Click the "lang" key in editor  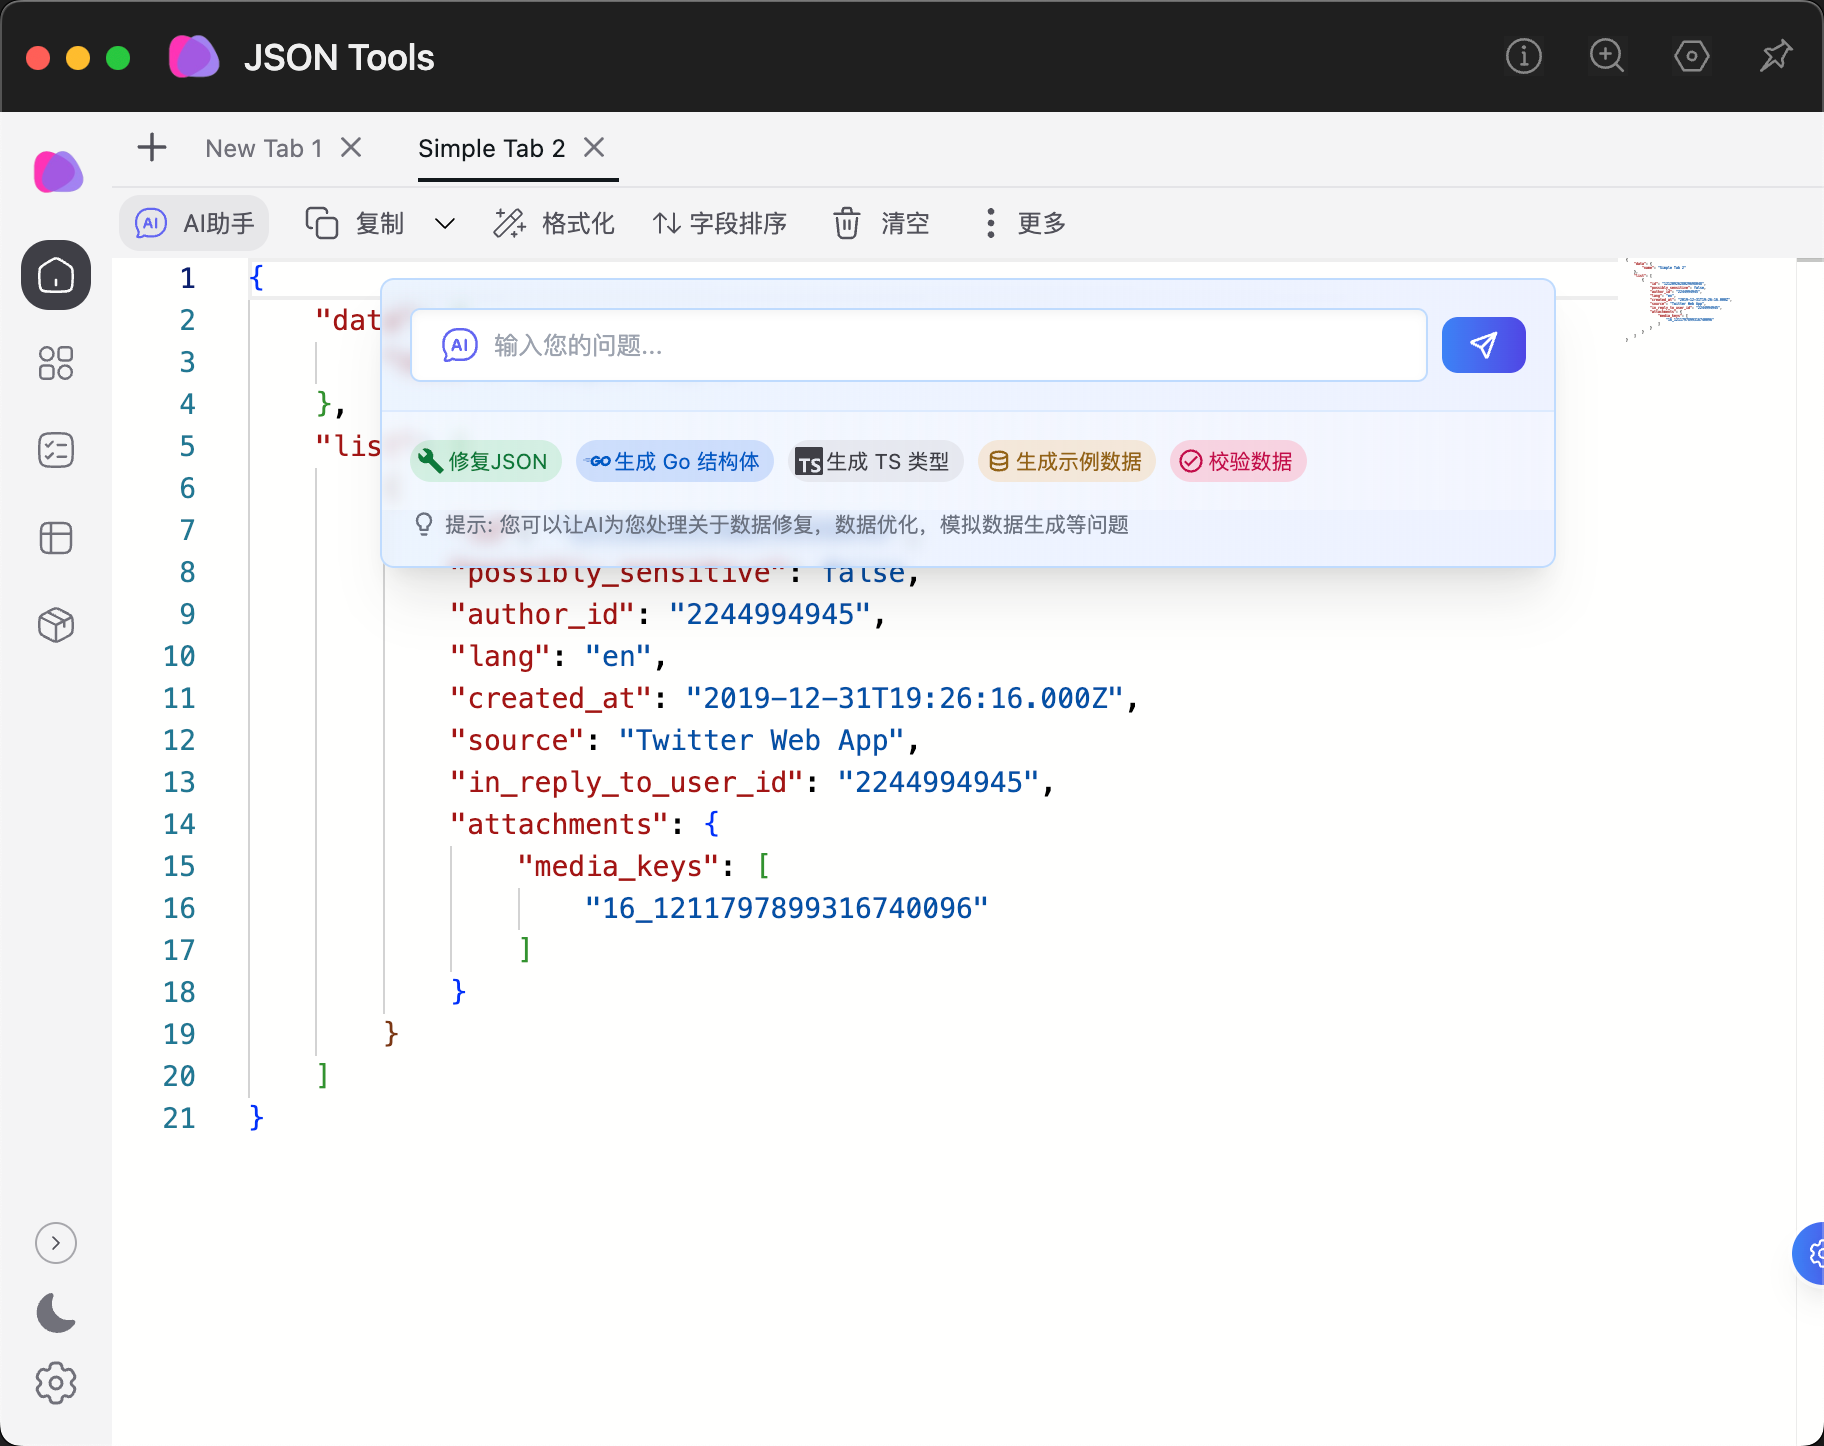500,656
